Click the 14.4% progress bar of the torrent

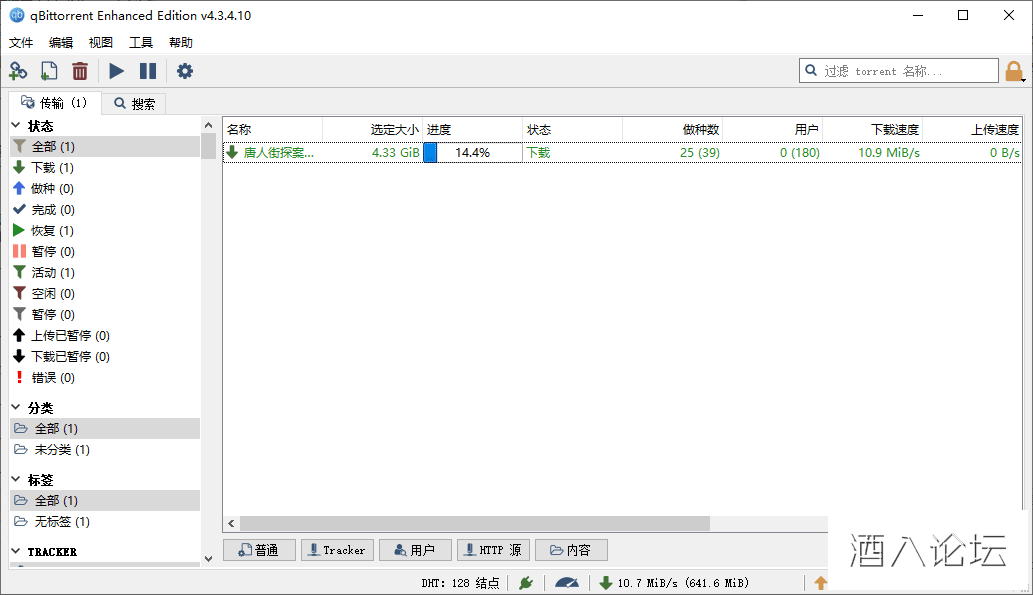(x=472, y=153)
